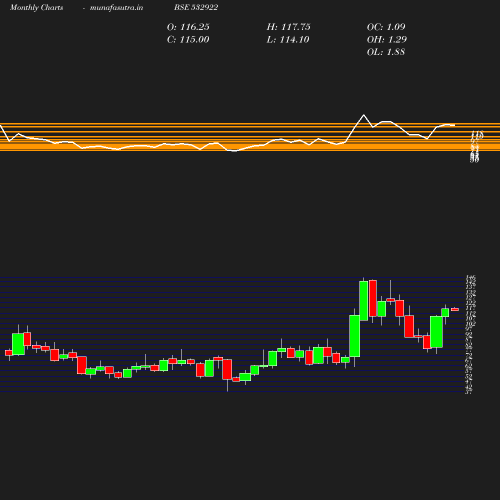Click the last small red candlestick on the right

(x=455, y=309)
